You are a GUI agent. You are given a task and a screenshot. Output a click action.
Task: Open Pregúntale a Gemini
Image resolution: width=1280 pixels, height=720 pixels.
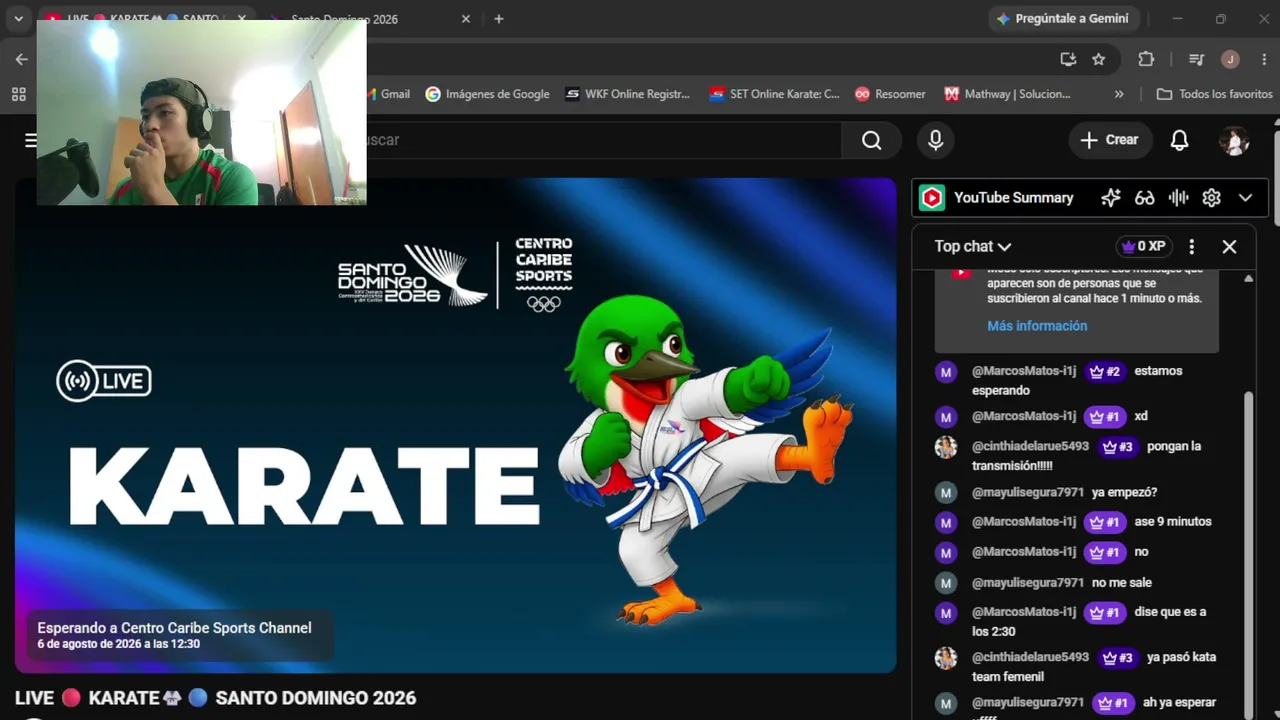pos(1062,19)
